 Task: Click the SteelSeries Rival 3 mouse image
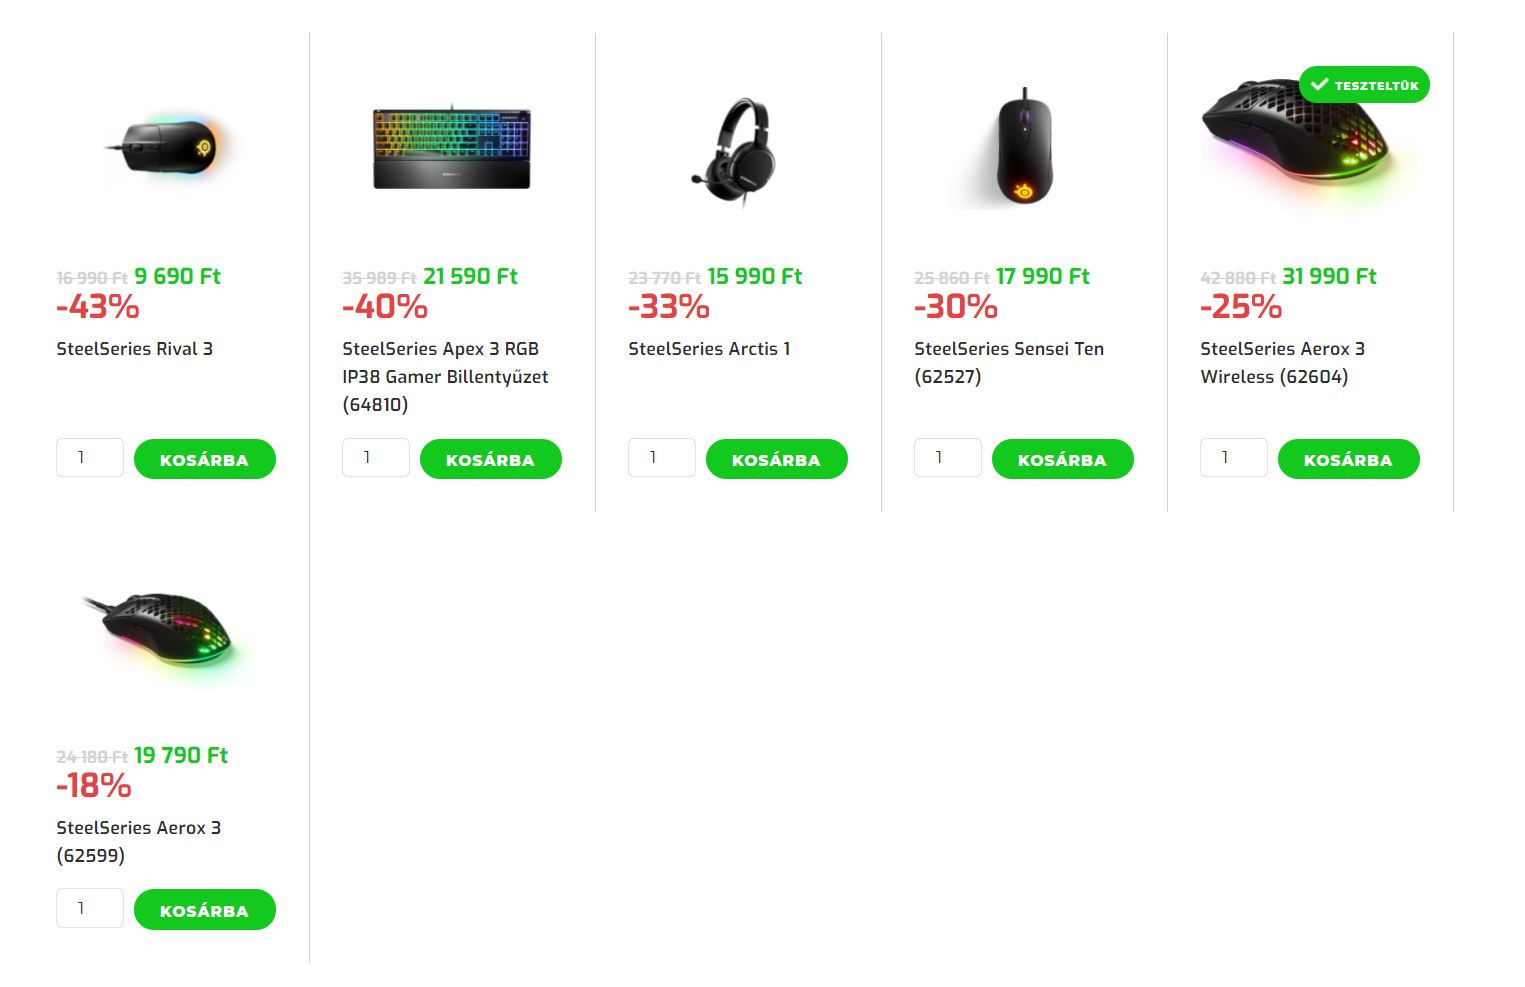click(x=166, y=147)
